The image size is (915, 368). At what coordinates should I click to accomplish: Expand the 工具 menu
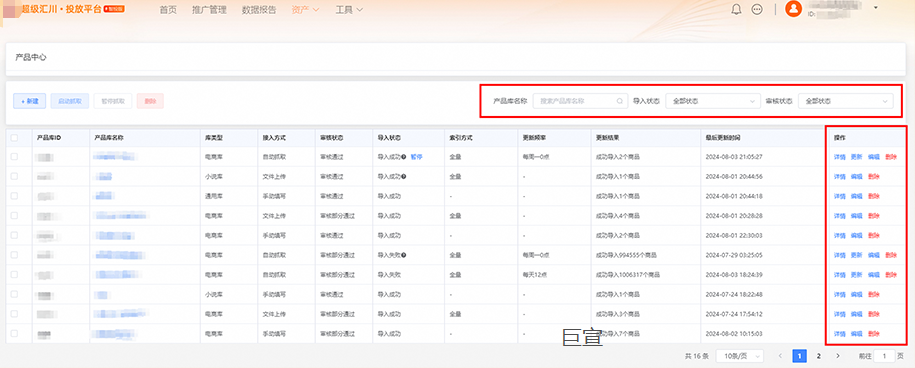tap(349, 10)
